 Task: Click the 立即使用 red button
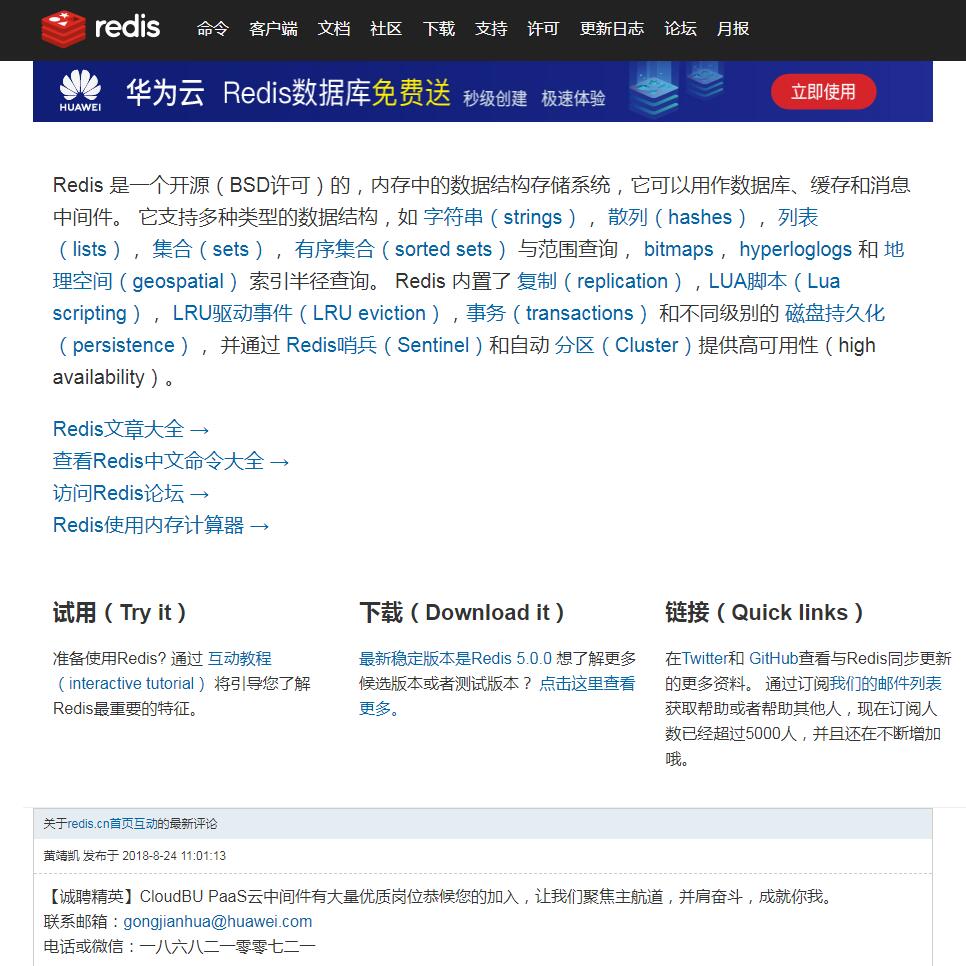tap(823, 92)
